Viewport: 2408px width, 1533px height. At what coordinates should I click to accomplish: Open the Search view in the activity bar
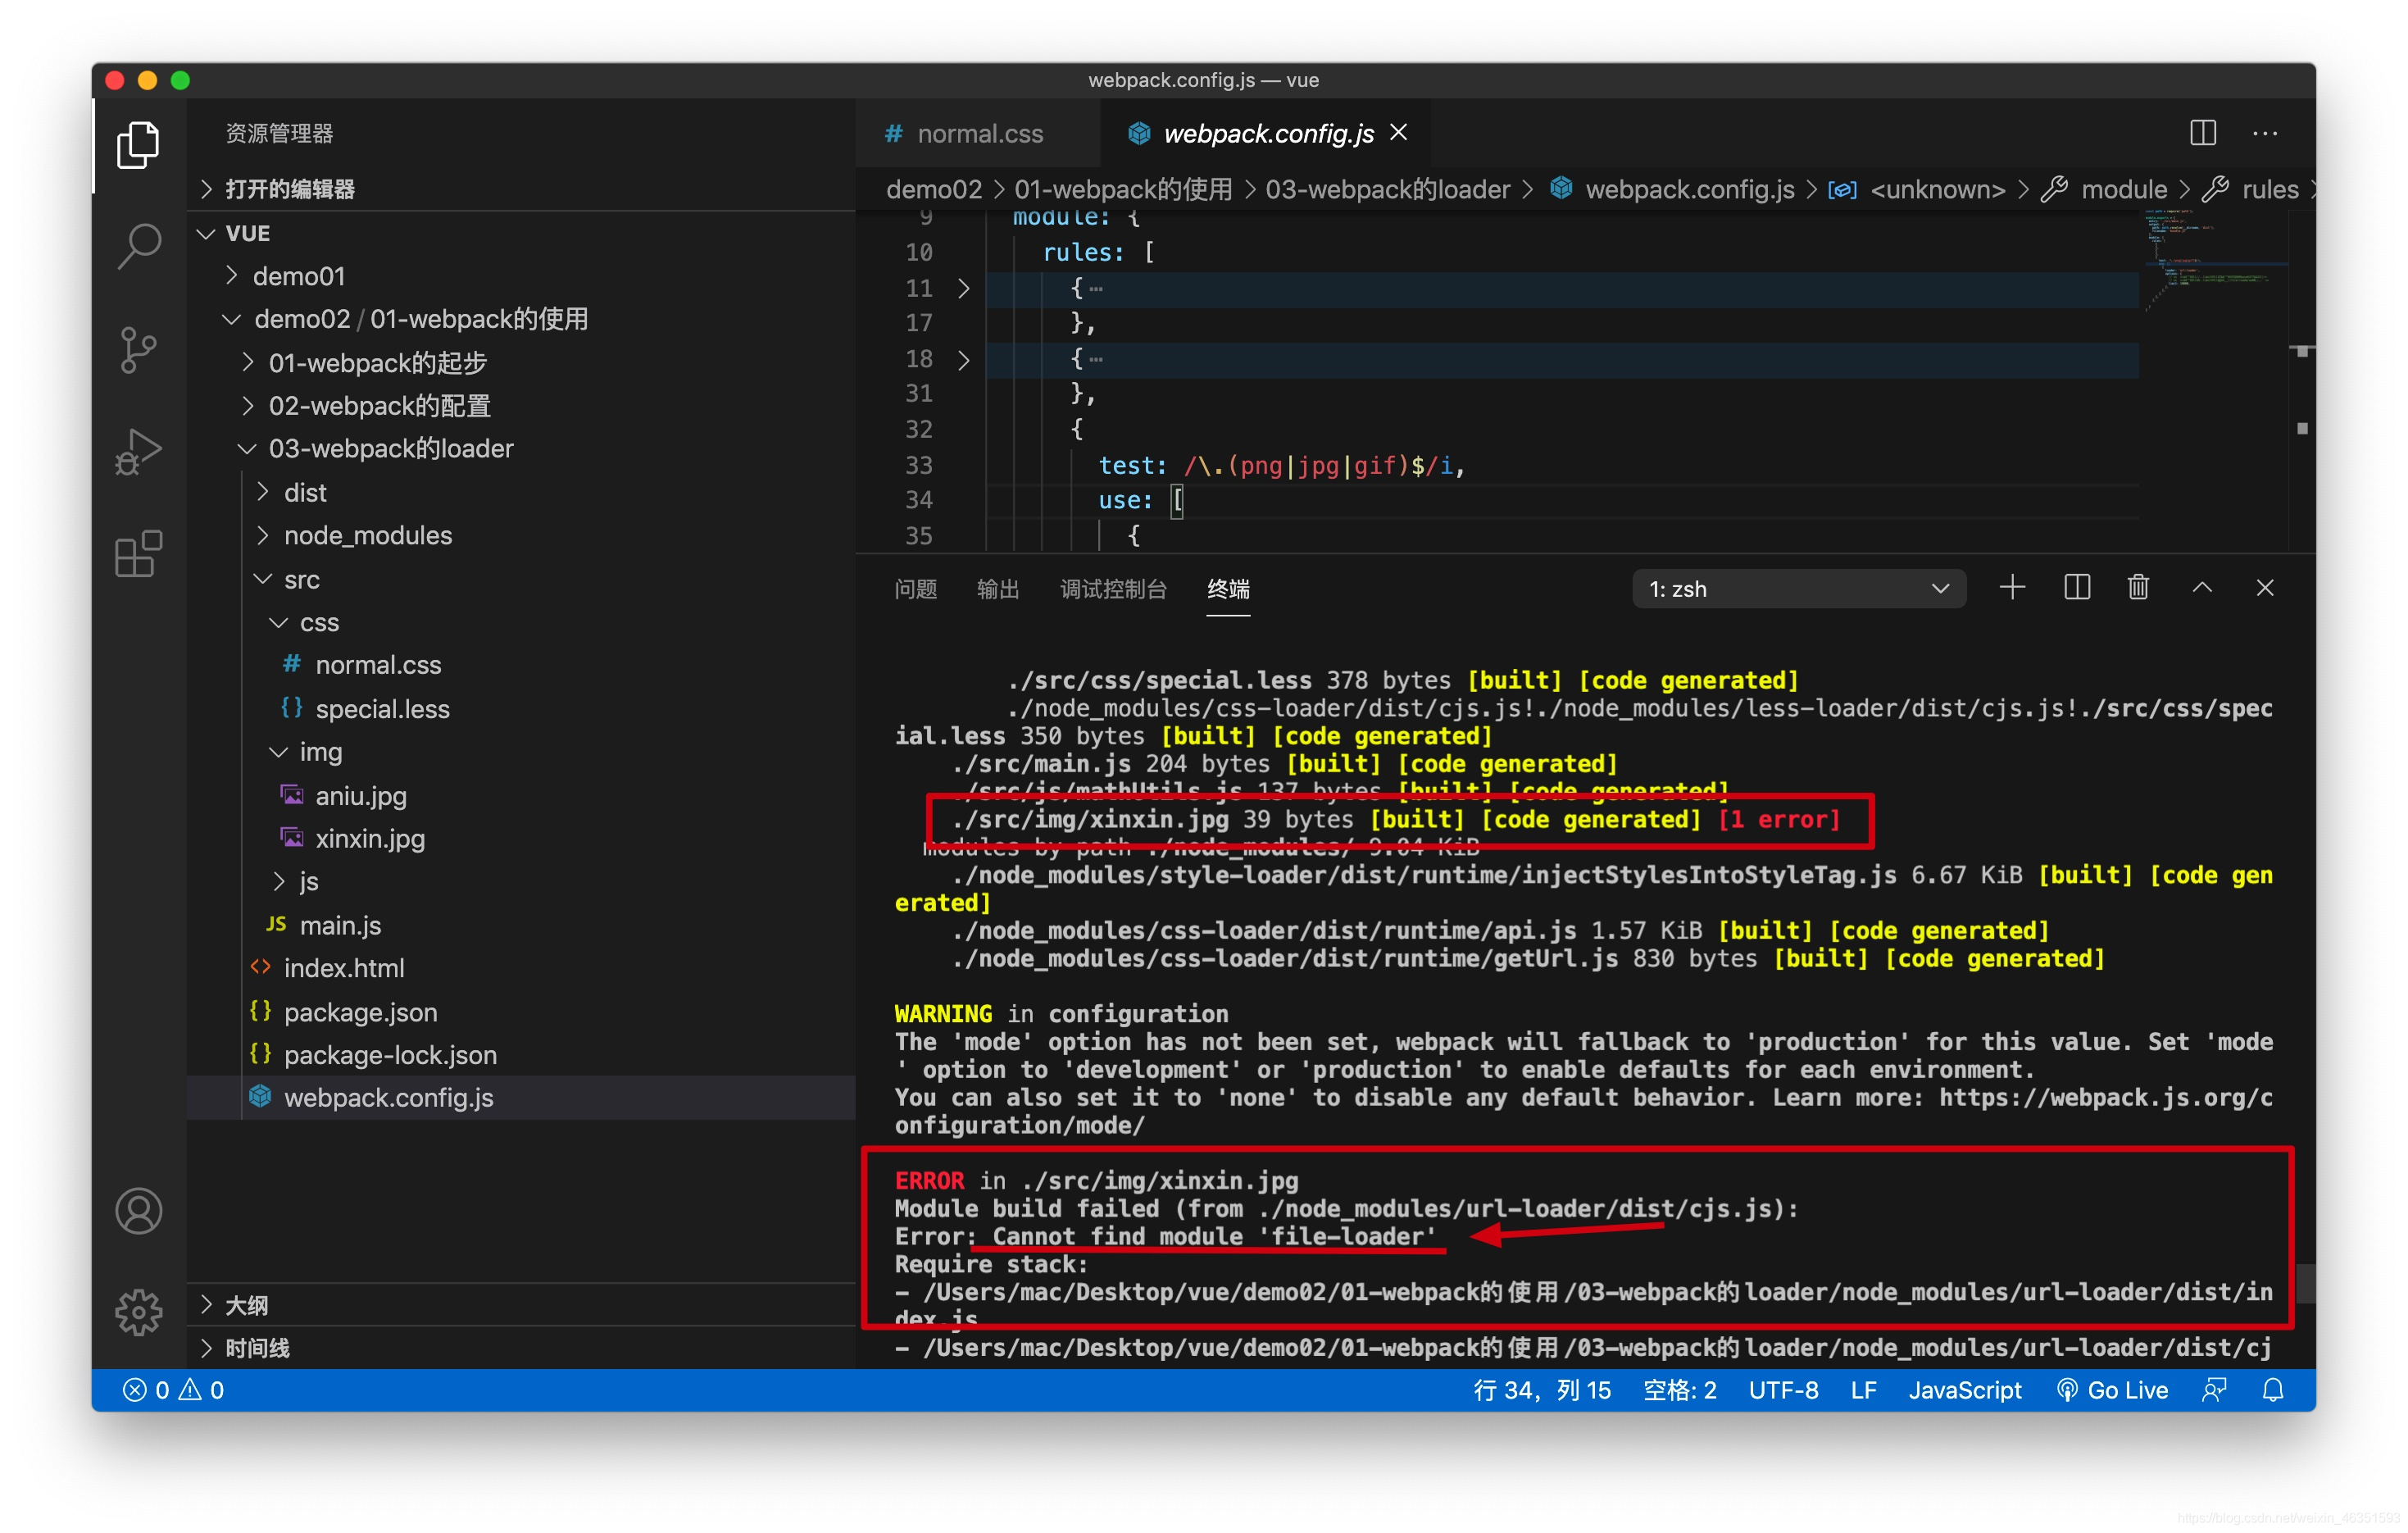tap(138, 246)
